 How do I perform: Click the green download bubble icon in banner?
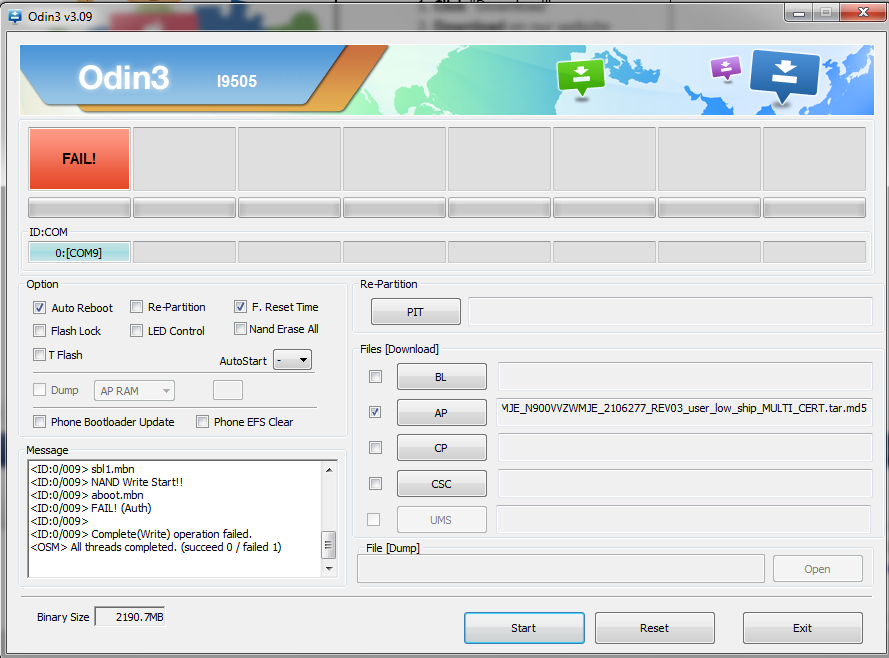(x=581, y=78)
